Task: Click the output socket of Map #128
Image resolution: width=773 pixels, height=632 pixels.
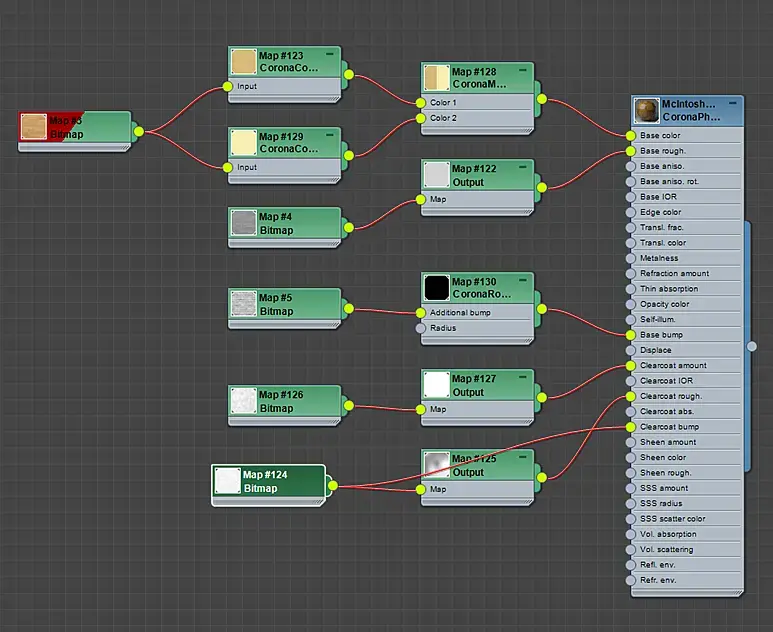Action: 542,99
